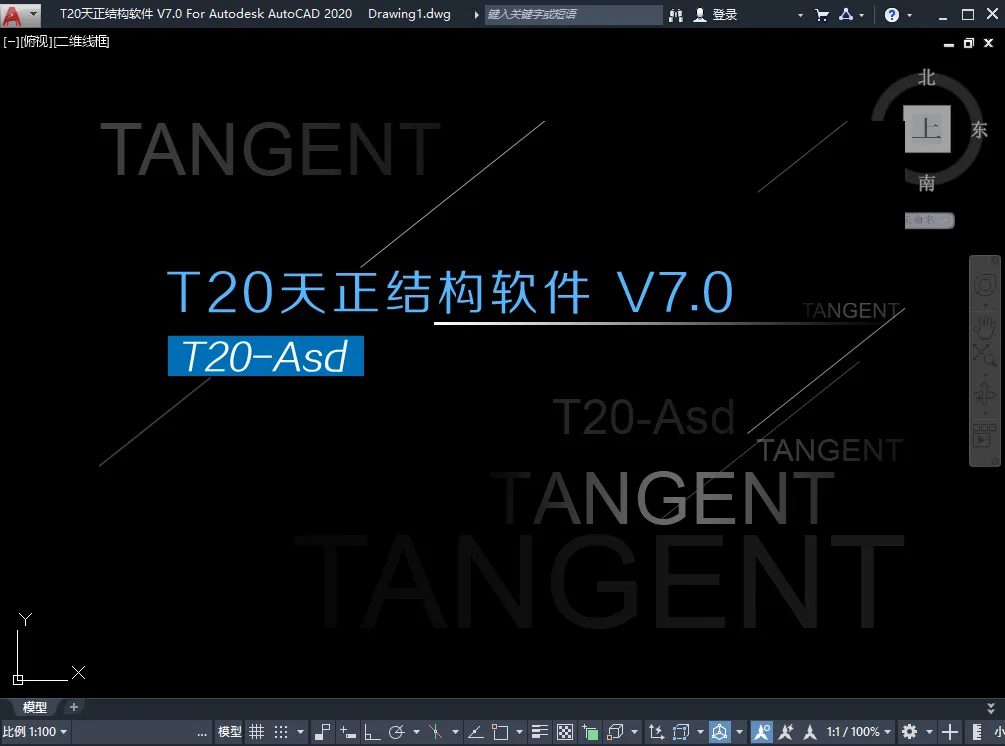Click annotation monitor plus icon
This screenshot has width=1005, height=746.
950,732
